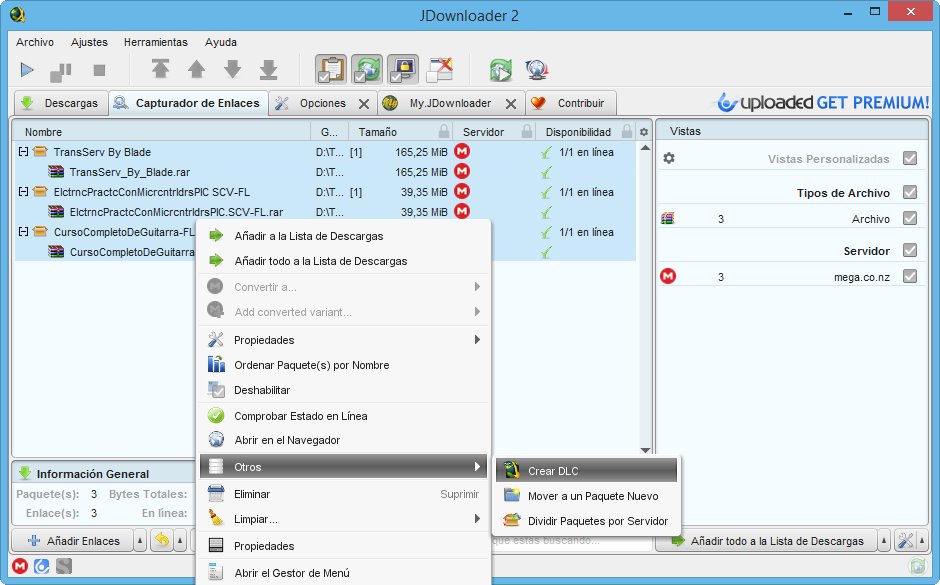The height and width of the screenshot is (585, 940).
Task: Open arrow beside bottom Añadir todo button
Action: click(x=884, y=541)
